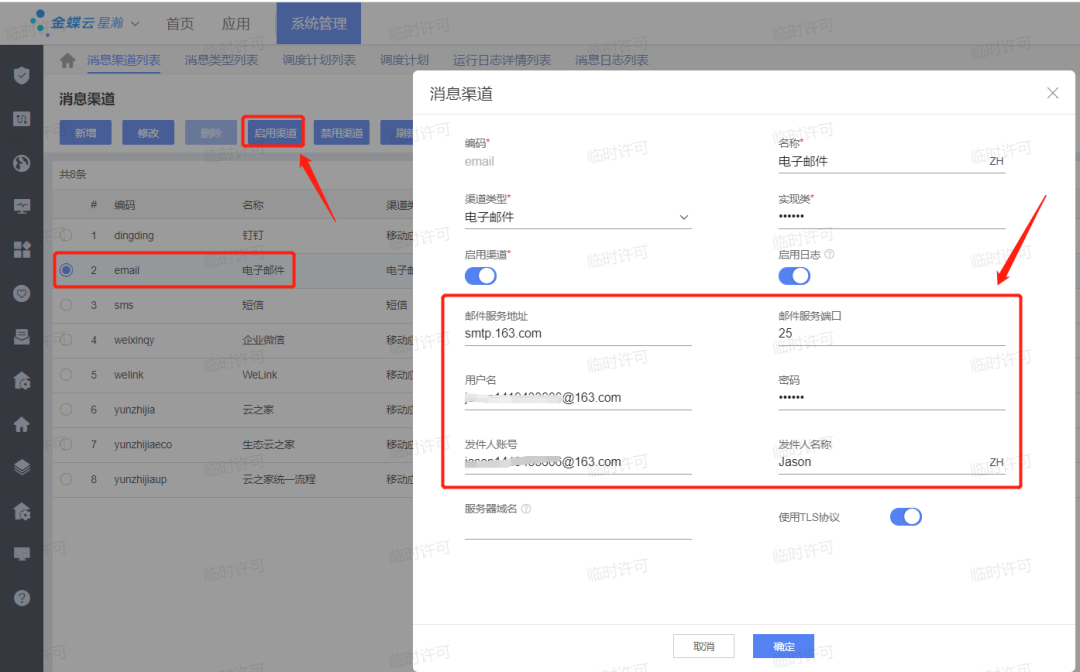Screen dimensions: 1080x672
Task: Select radio button for welink row
Action: (x=66, y=375)
